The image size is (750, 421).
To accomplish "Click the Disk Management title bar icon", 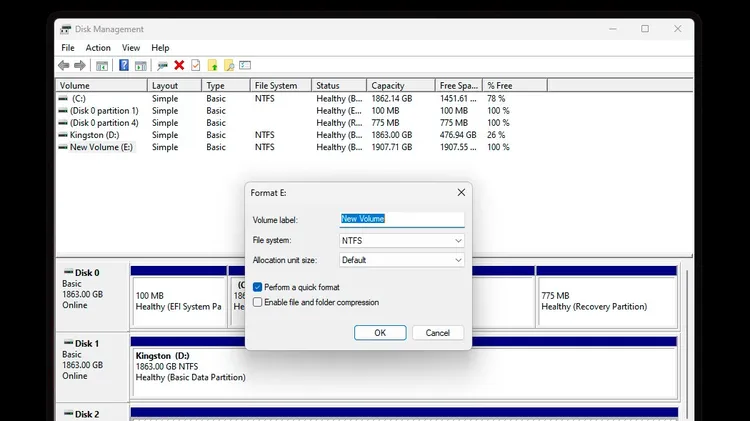I will tap(66, 29).
